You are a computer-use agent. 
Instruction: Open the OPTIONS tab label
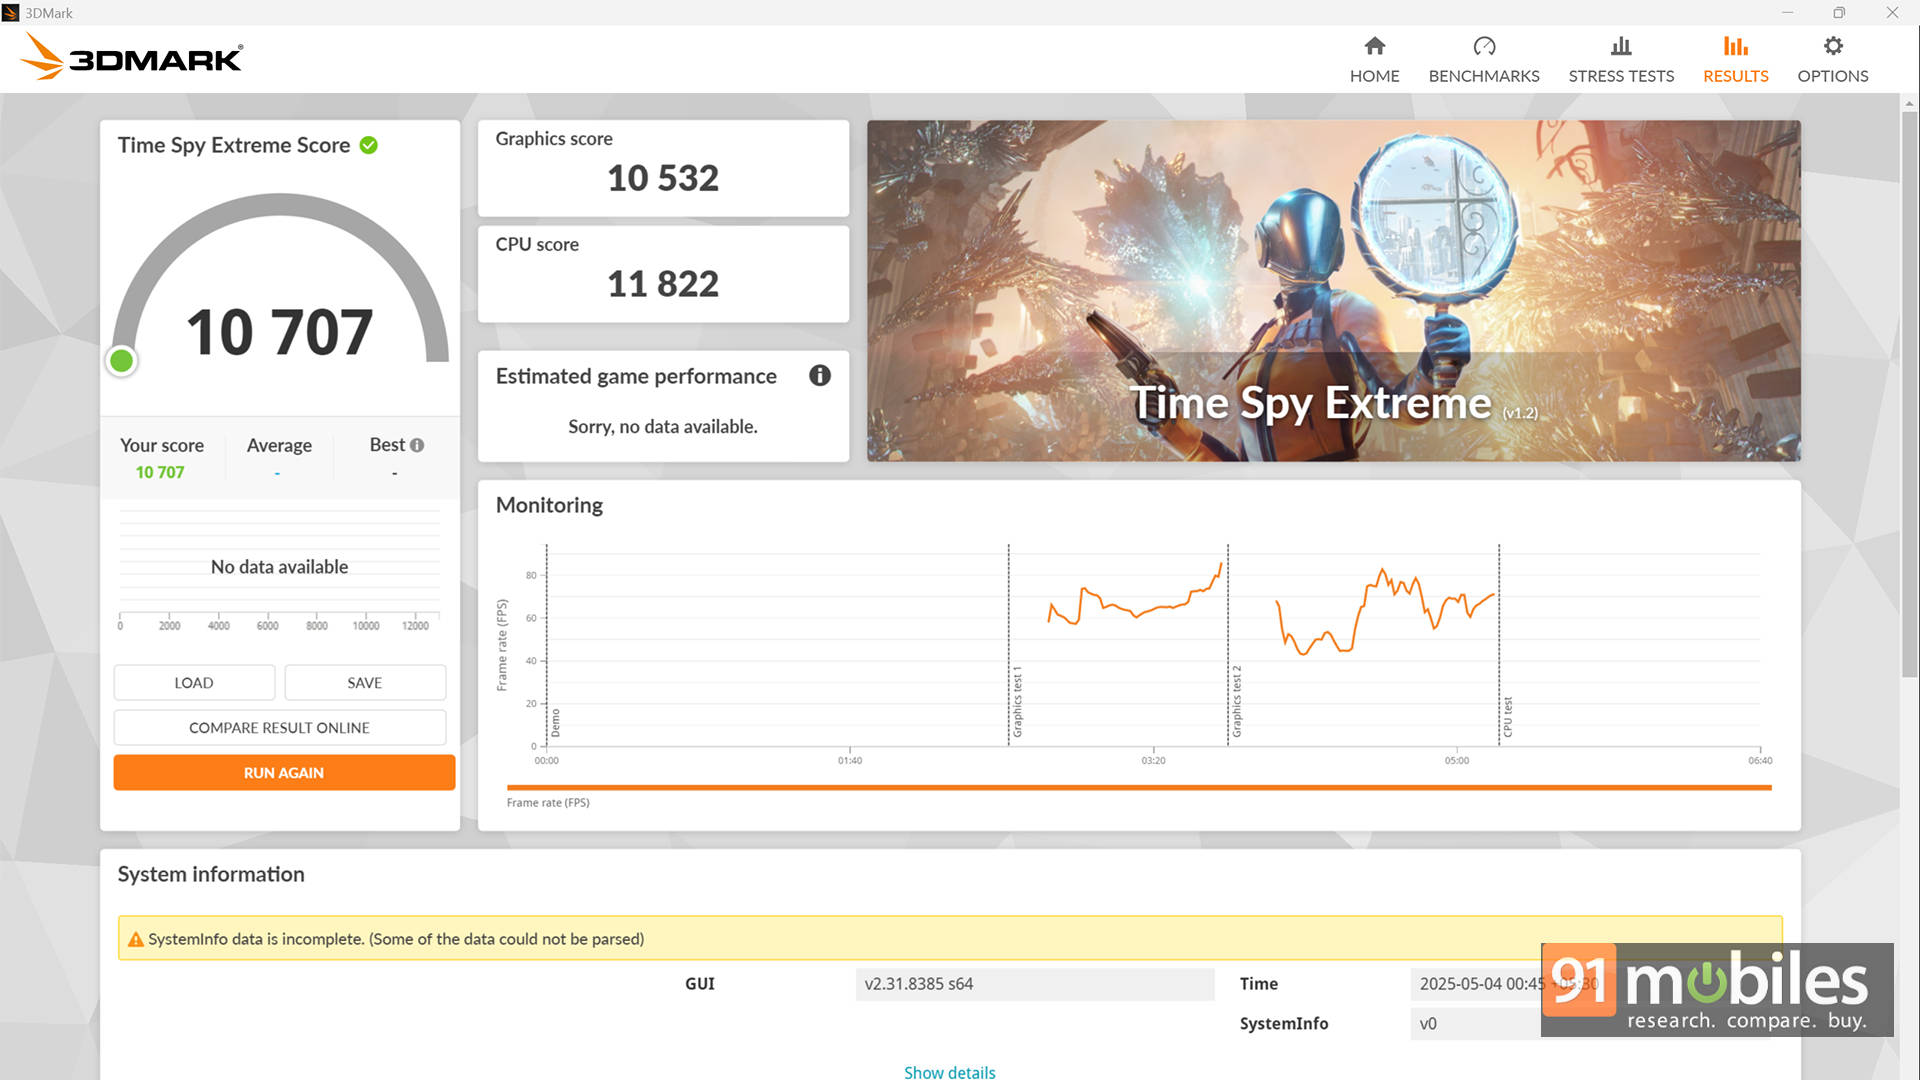click(x=1833, y=76)
